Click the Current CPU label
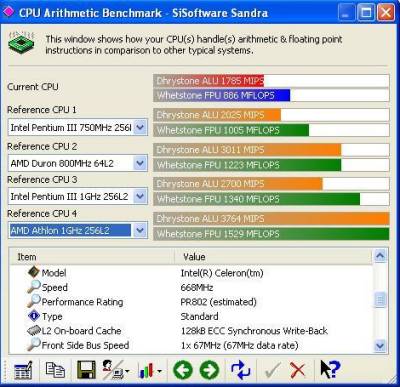 click(x=33, y=87)
